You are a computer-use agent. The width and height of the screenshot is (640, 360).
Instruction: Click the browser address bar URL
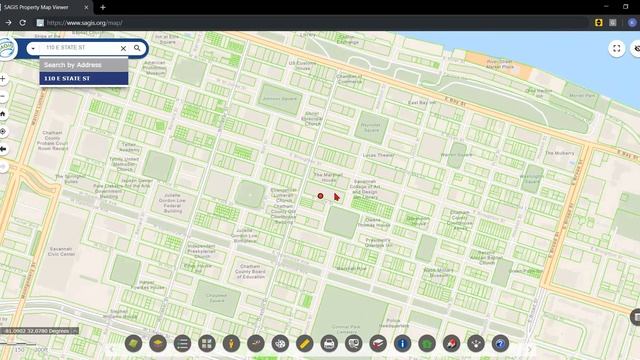tap(84, 23)
